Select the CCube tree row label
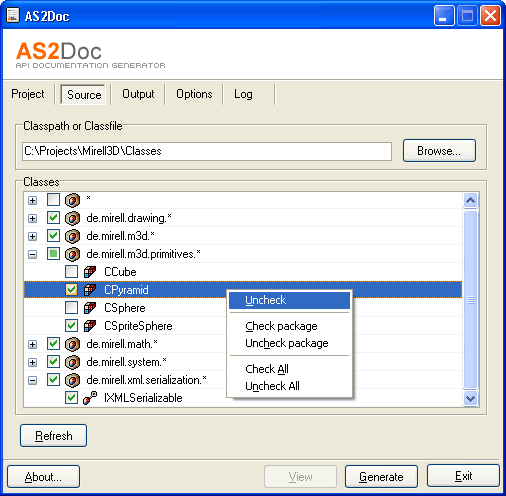506x496 pixels. [120, 272]
